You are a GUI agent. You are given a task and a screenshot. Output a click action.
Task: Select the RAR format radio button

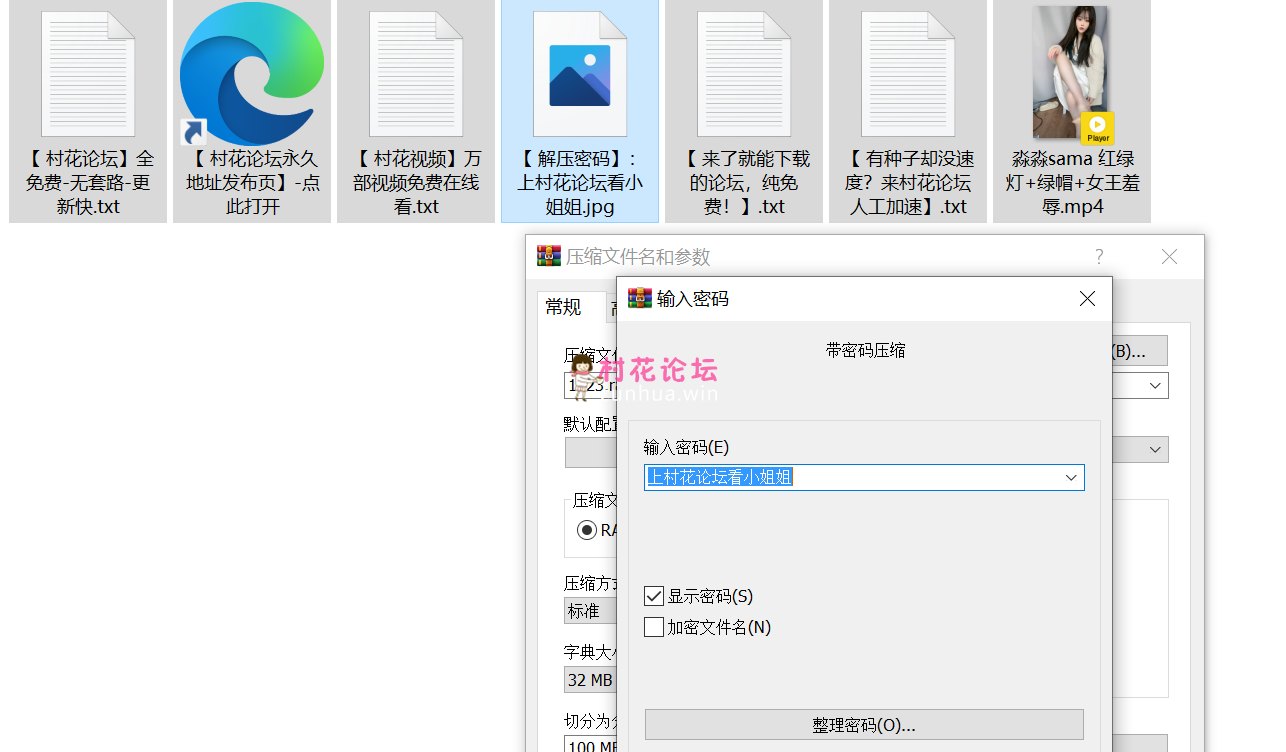(587, 530)
